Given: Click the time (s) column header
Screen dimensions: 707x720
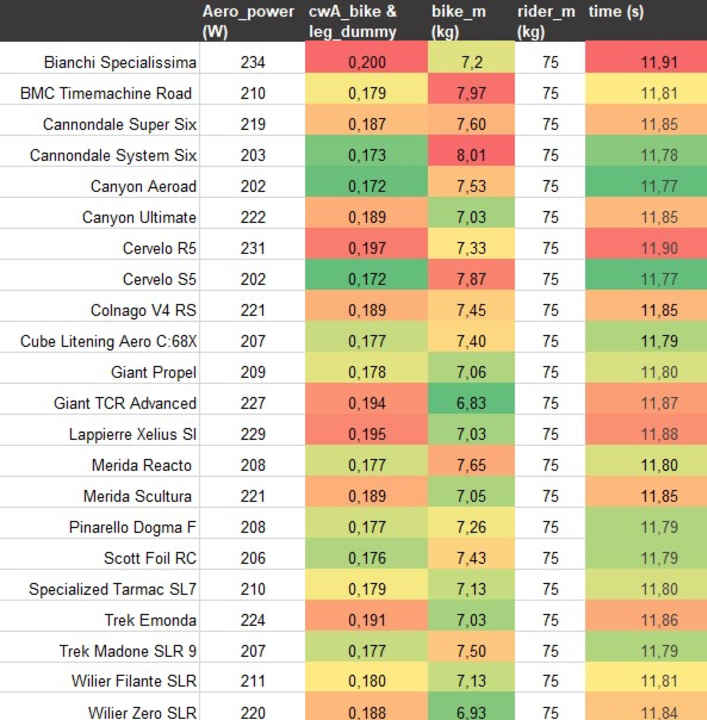Looking at the screenshot, I should [616, 12].
